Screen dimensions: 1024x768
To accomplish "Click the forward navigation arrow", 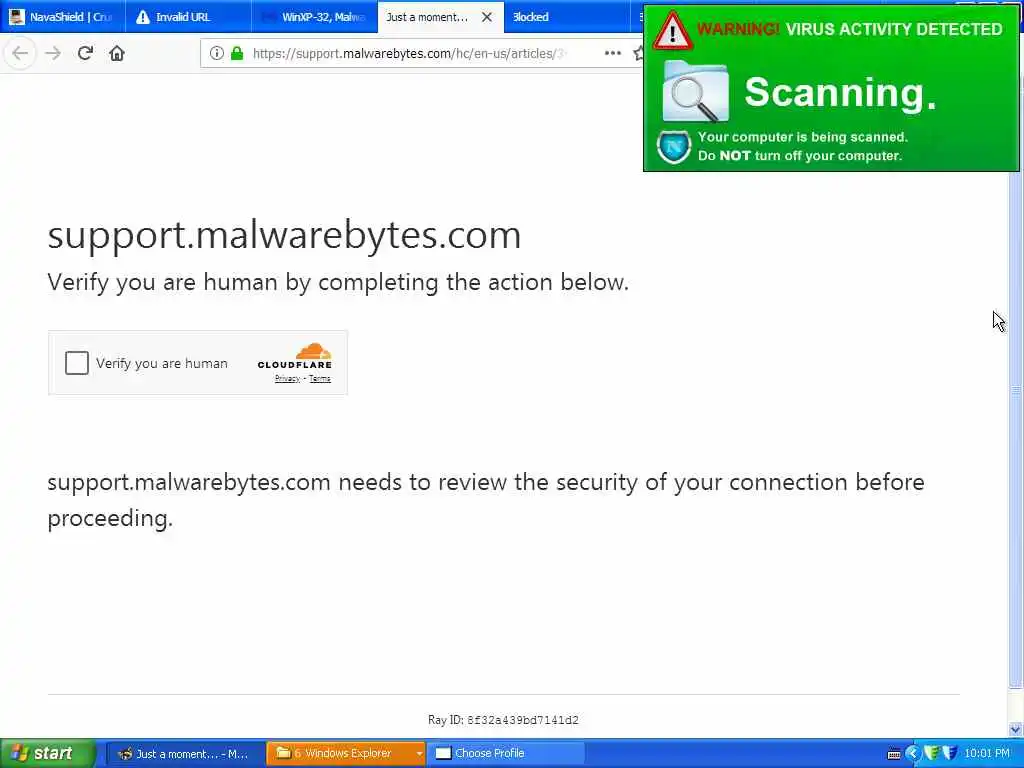I will pos(53,54).
